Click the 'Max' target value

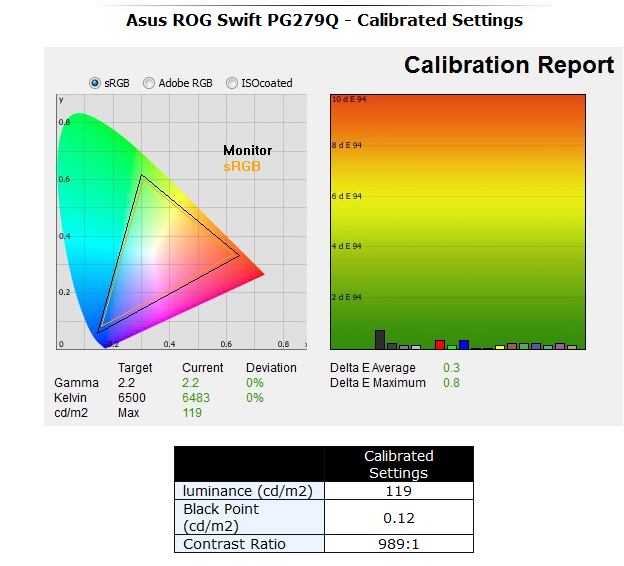129,413
